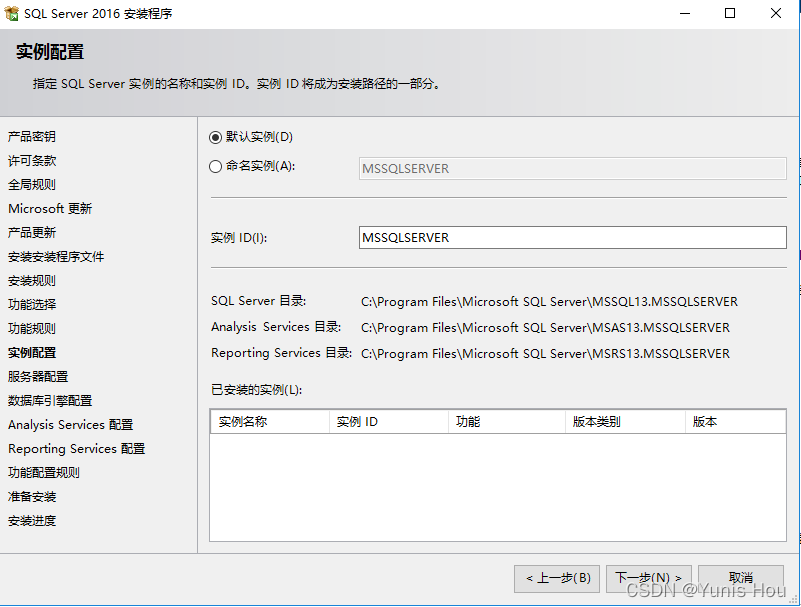801x607 pixels.
Task: Click the 实例名称 column header
Action: (270, 422)
